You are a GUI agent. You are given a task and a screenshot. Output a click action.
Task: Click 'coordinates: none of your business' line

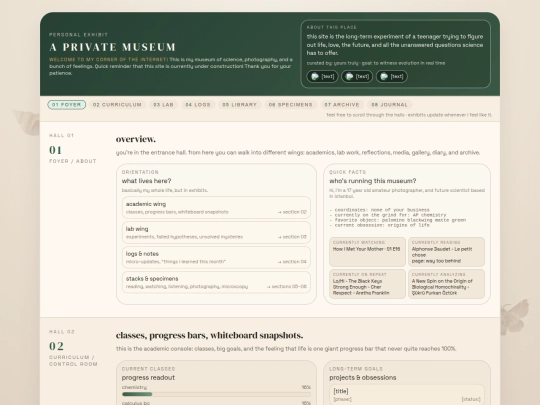click(380, 210)
